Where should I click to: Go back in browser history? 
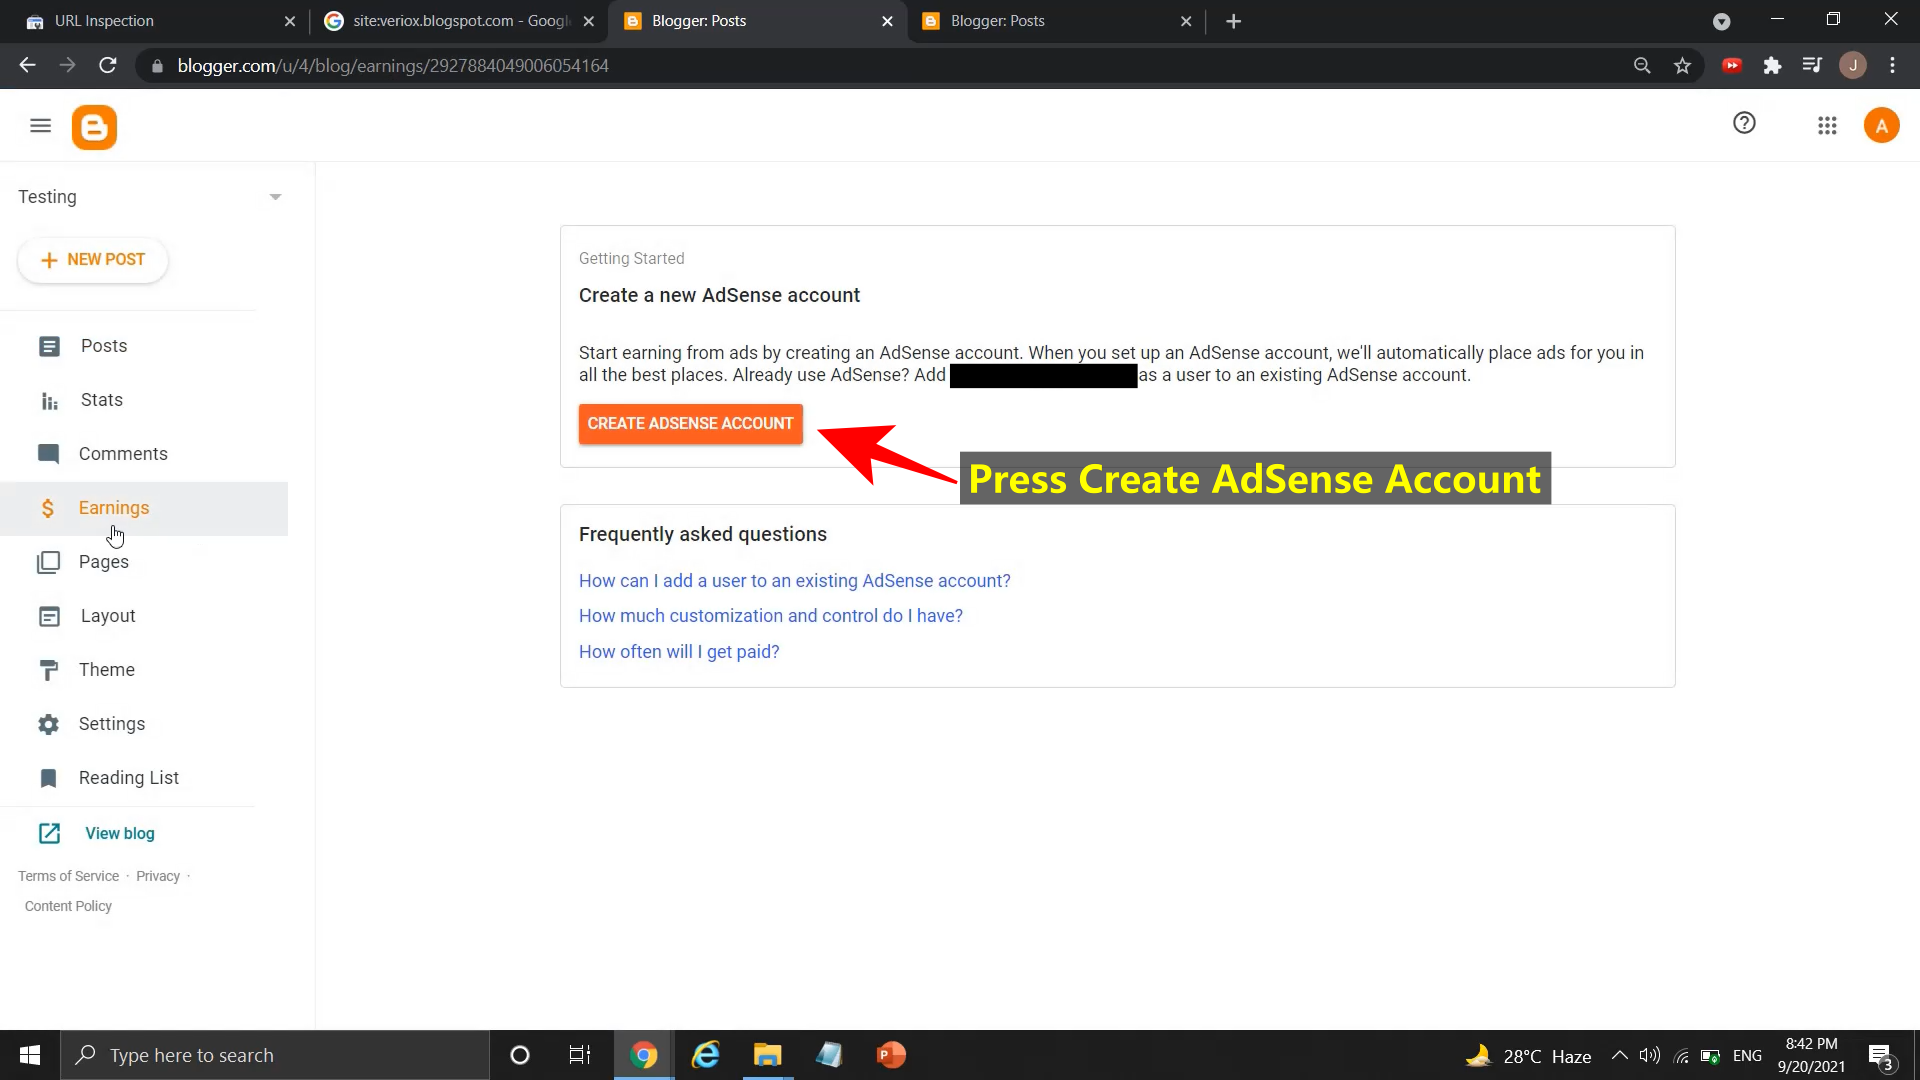pyautogui.click(x=27, y=65)
